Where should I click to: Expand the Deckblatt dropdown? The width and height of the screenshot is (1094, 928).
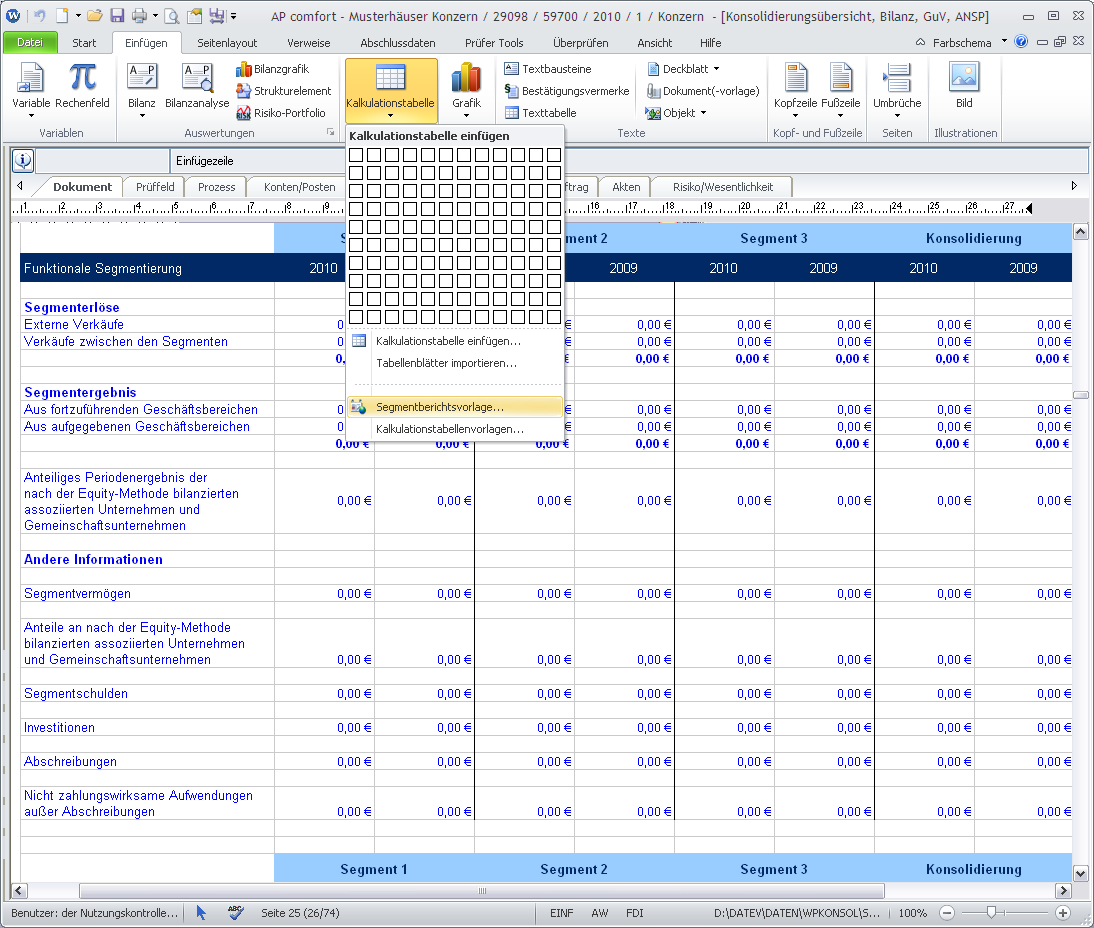pos(716,69)
